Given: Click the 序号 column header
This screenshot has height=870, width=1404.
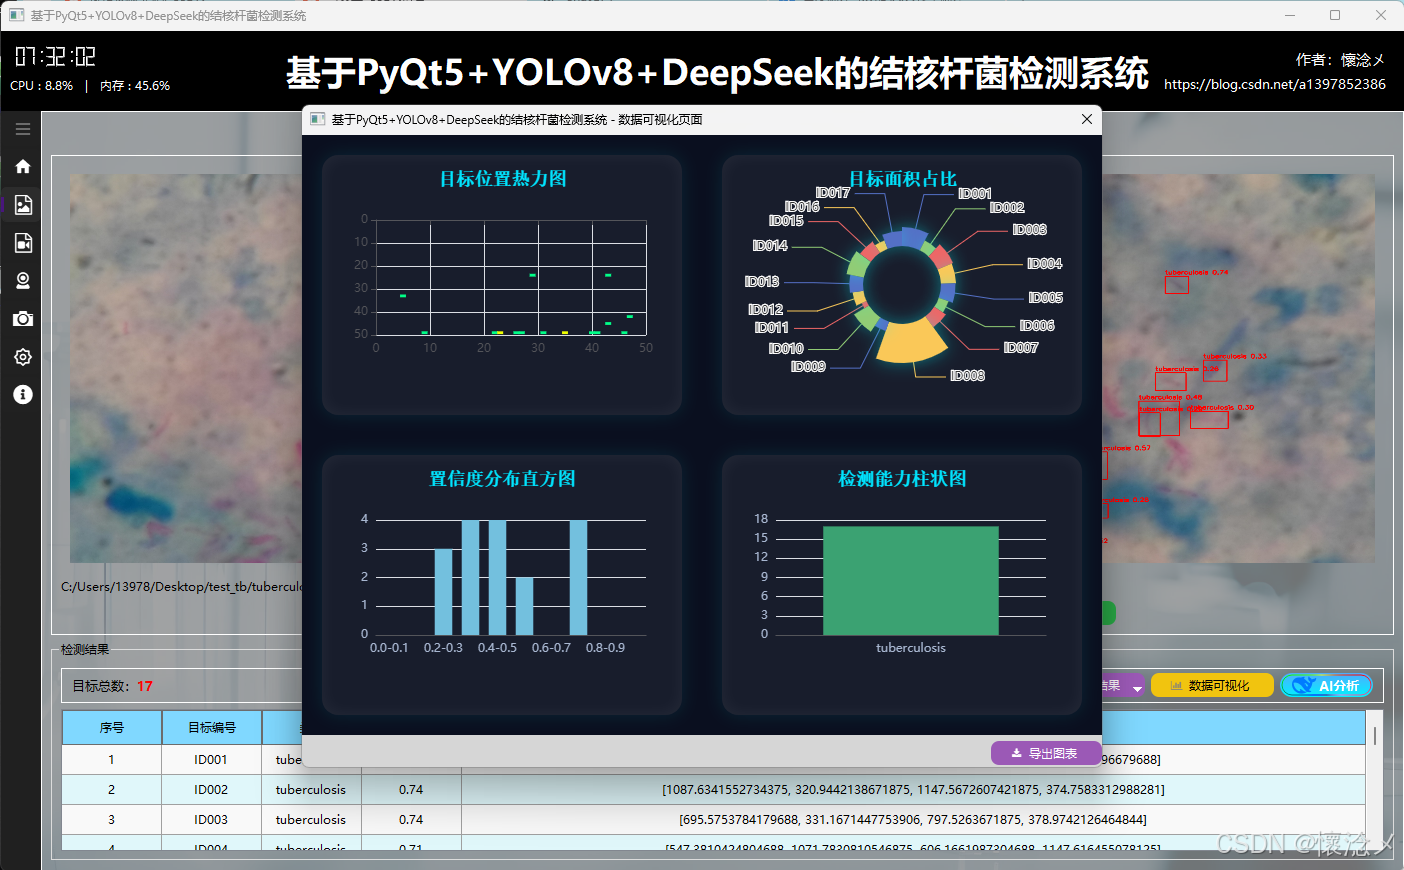Looking at the screenshot, I should (x=112, y=727).
